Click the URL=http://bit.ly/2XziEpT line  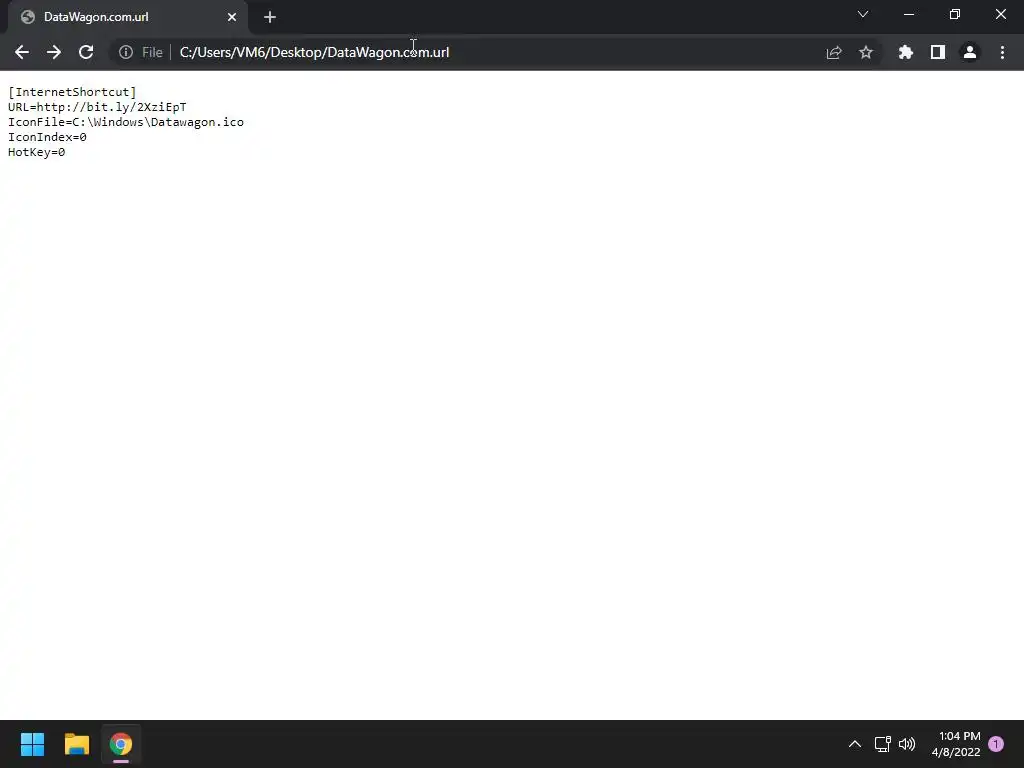tap(97, 107)
